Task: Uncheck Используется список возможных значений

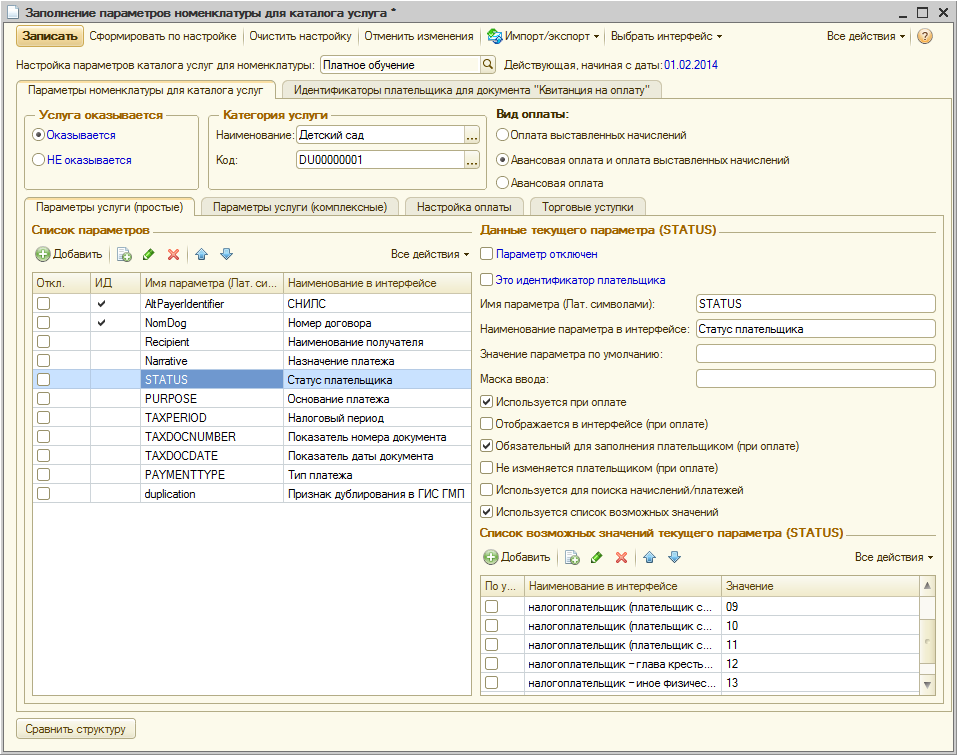Action: tap(486, 512)
